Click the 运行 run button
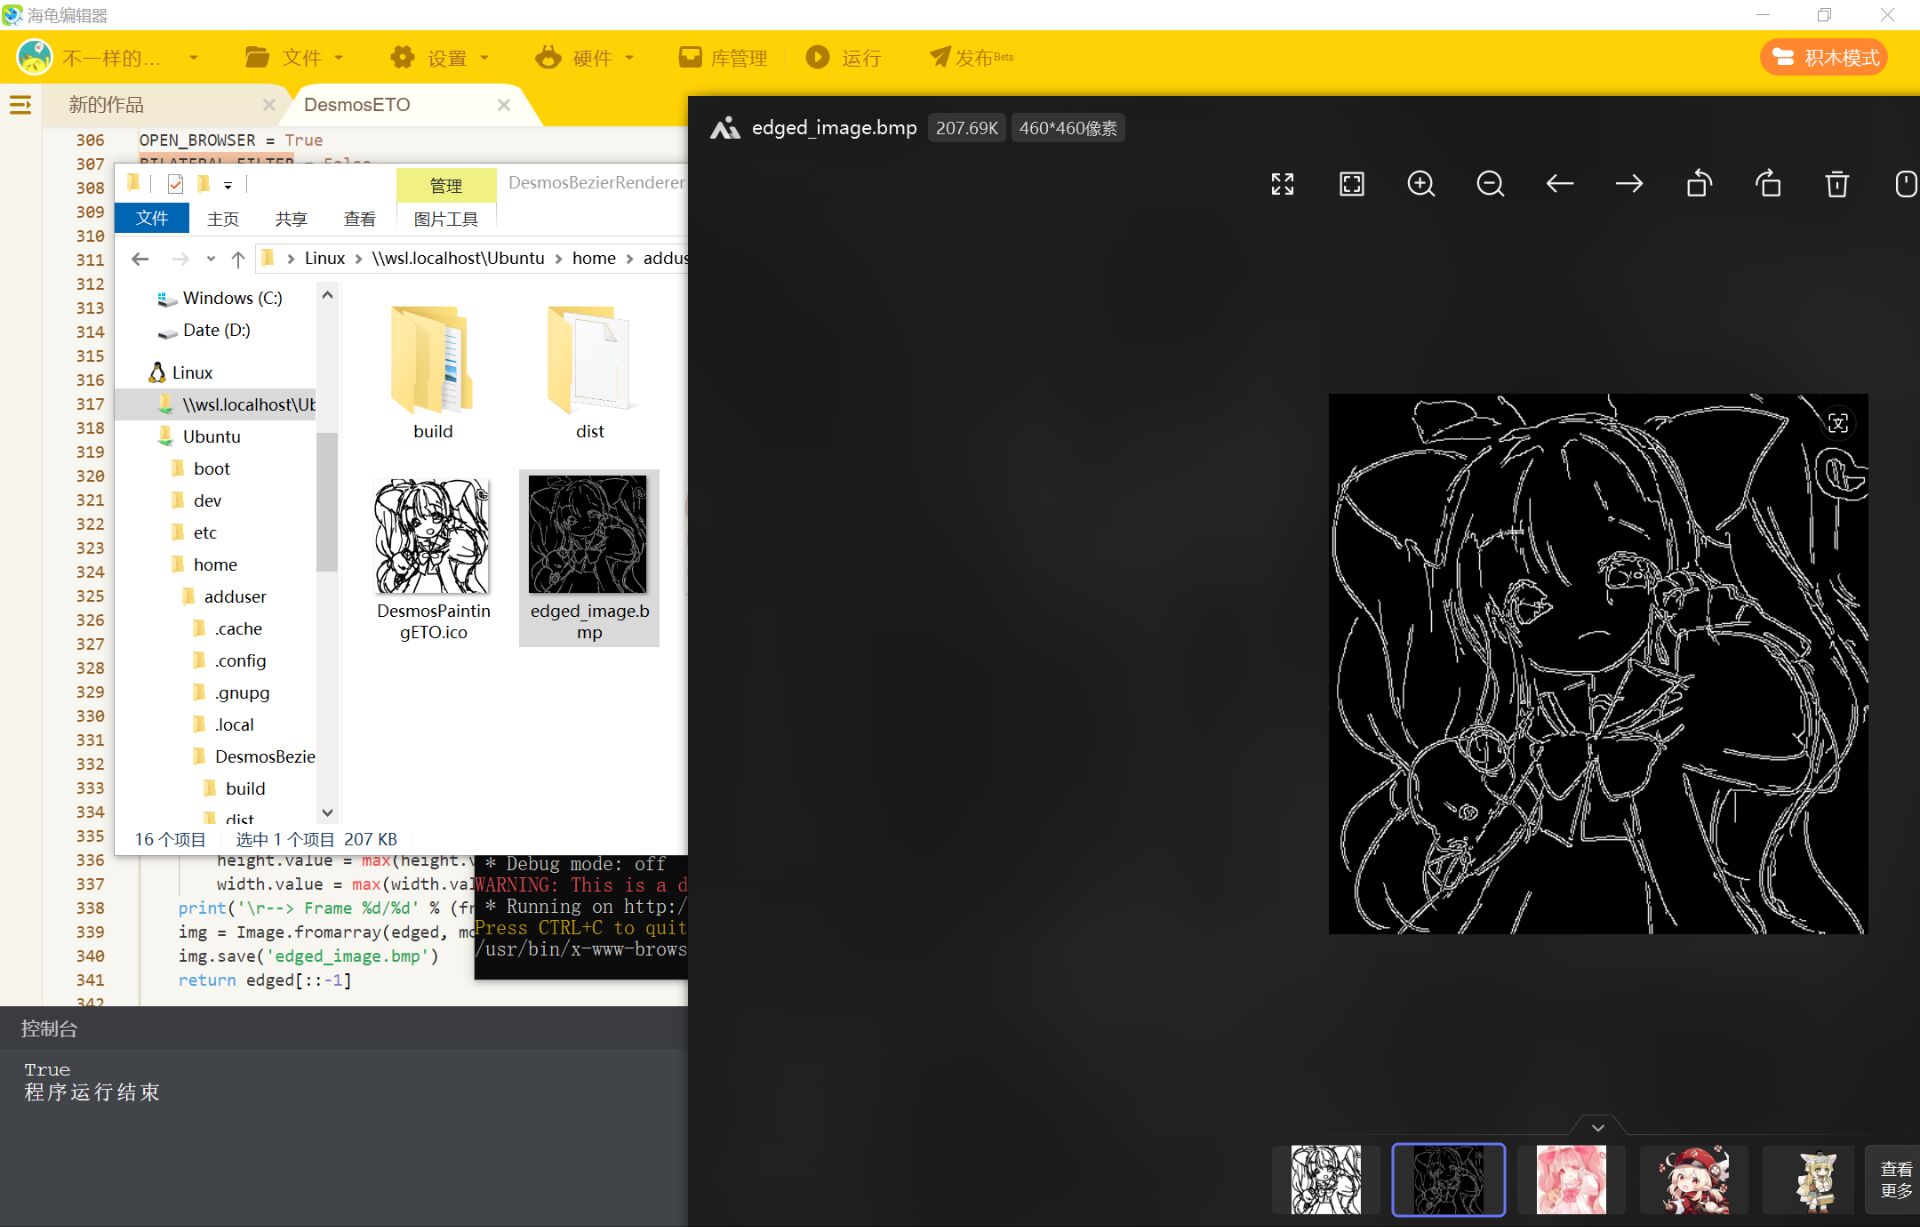This screenshot has width=1920, height=1227. coord(845,58)
